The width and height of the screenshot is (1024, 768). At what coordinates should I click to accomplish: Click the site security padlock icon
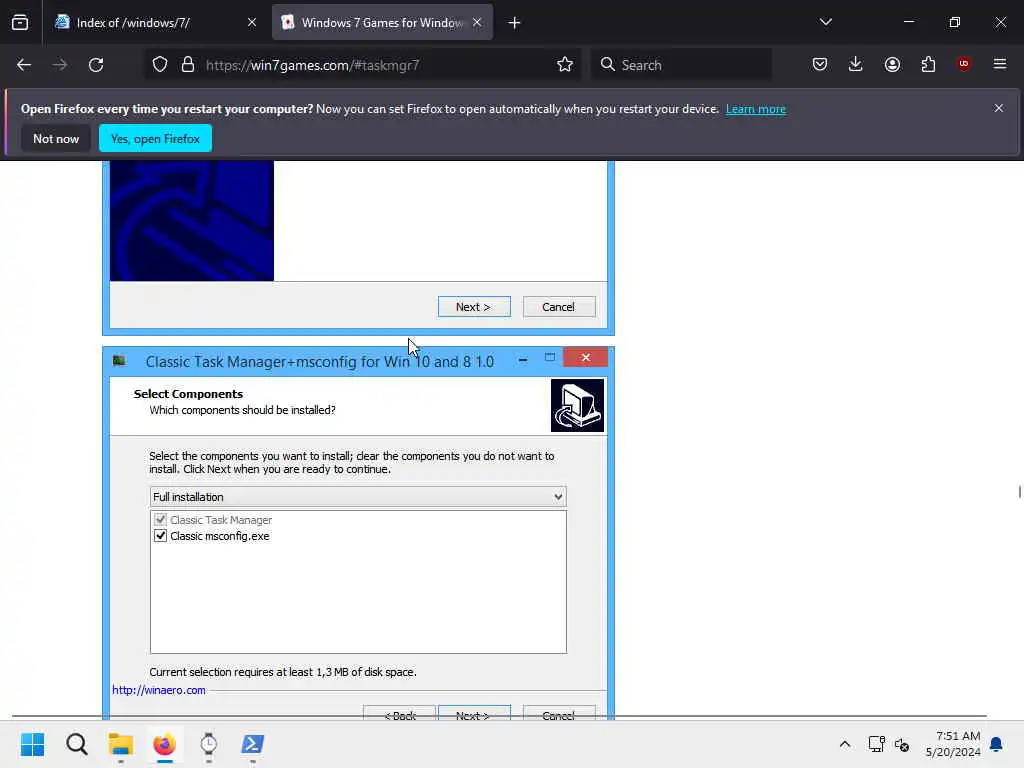pos(188,65)
